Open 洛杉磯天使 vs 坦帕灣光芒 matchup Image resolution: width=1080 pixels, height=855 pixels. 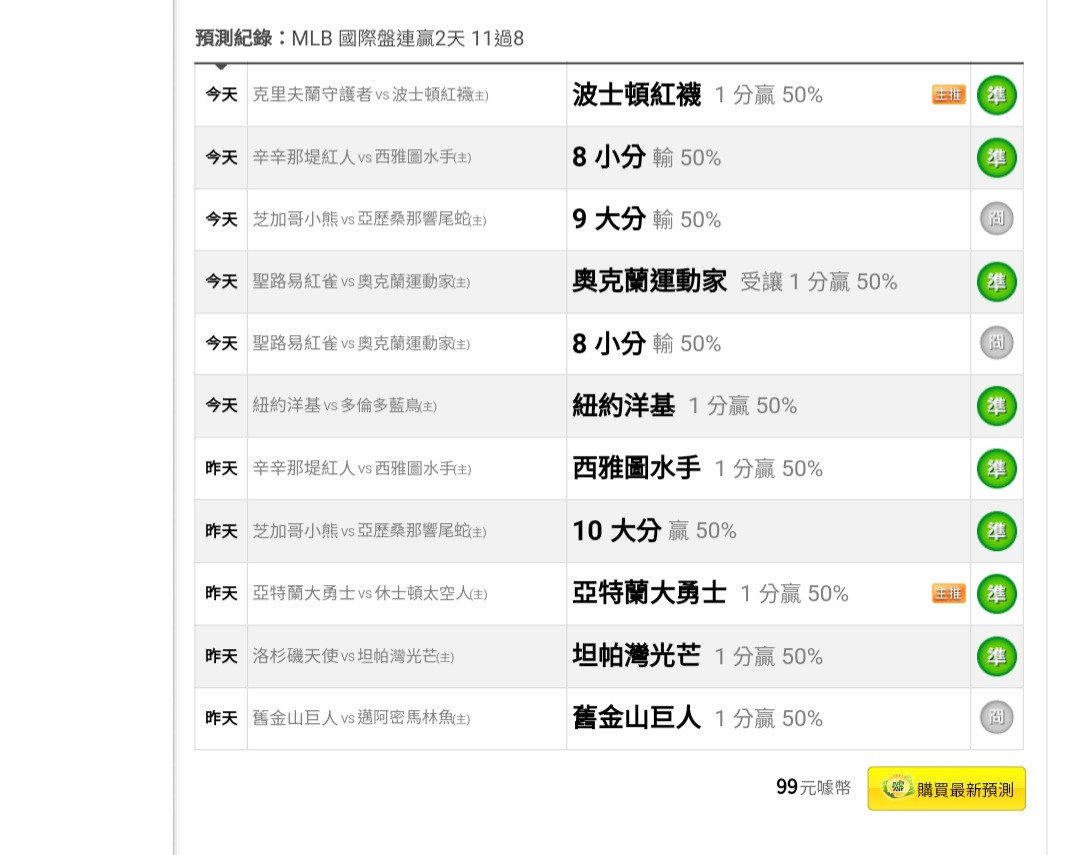coord(353,657)
